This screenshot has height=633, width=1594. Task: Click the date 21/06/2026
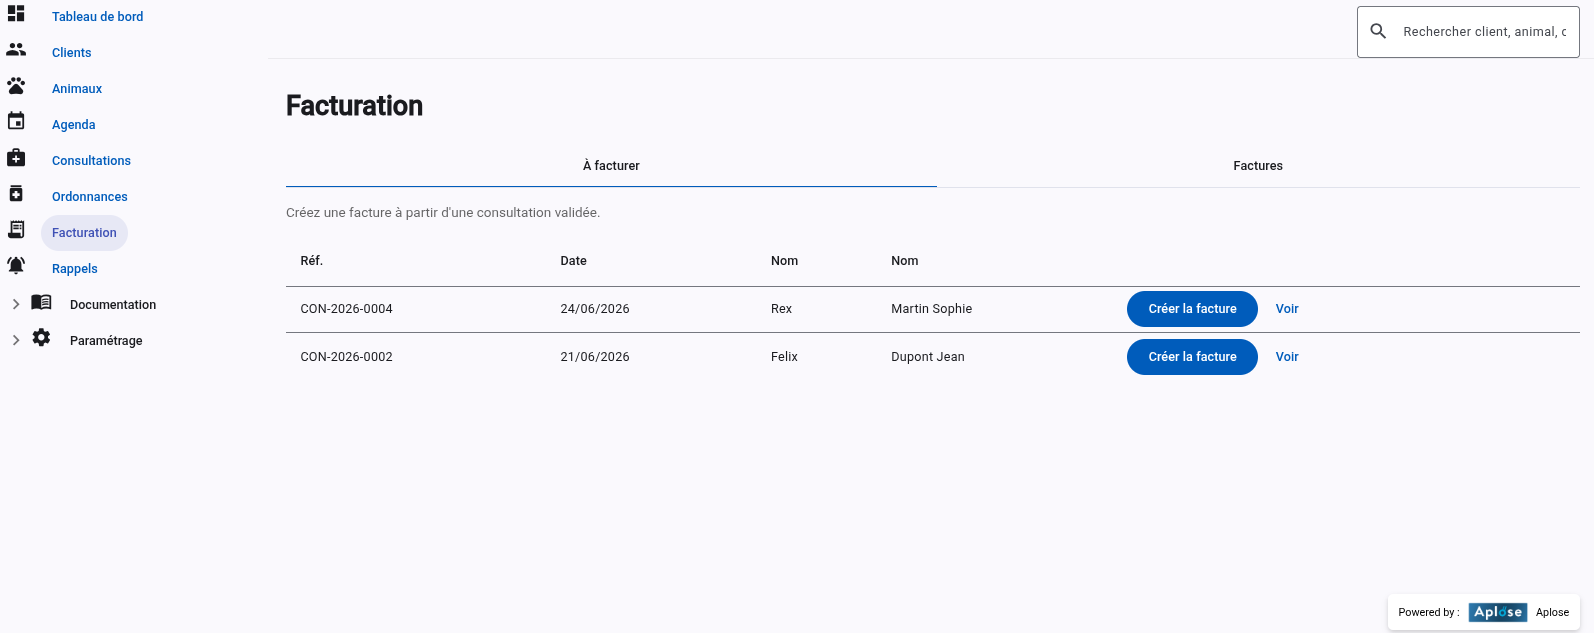(595, 357)
